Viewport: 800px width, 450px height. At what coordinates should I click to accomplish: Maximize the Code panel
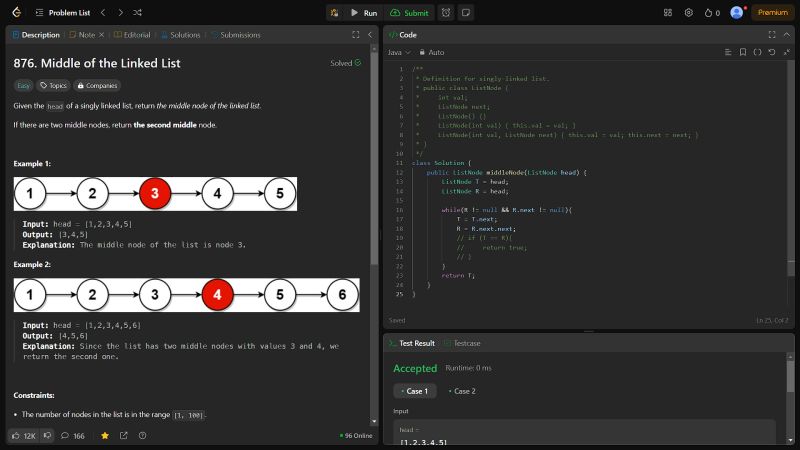click(772, 35)
